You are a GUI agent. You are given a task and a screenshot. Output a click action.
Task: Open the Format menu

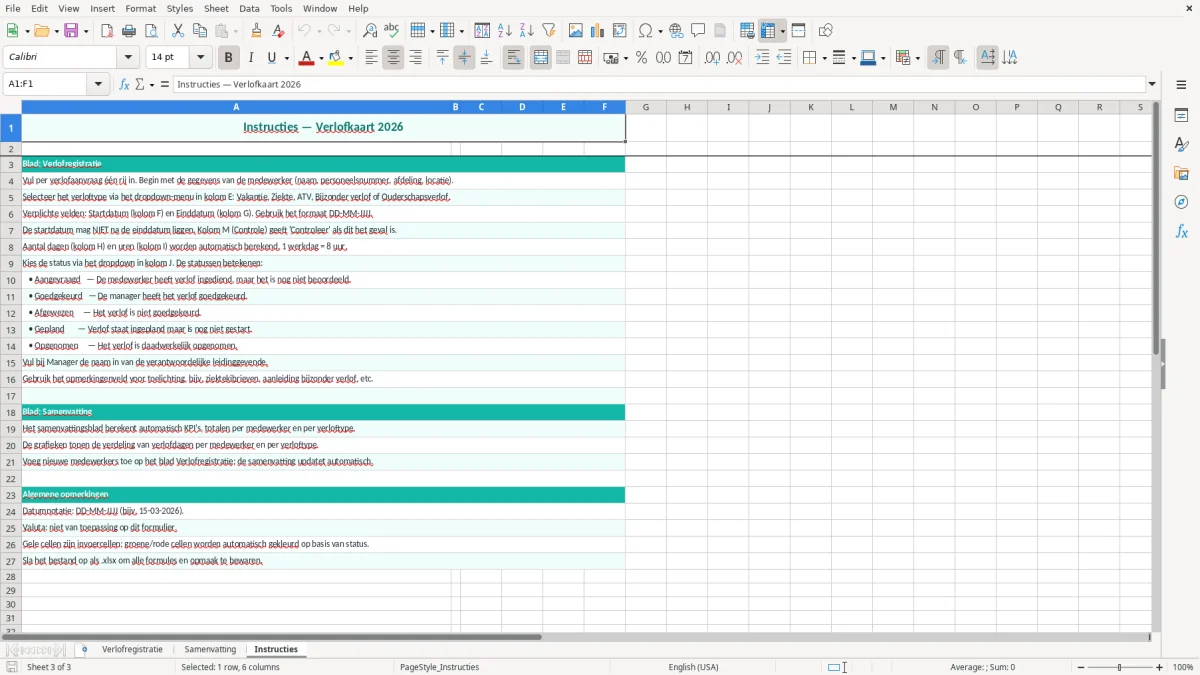point(140,8)
